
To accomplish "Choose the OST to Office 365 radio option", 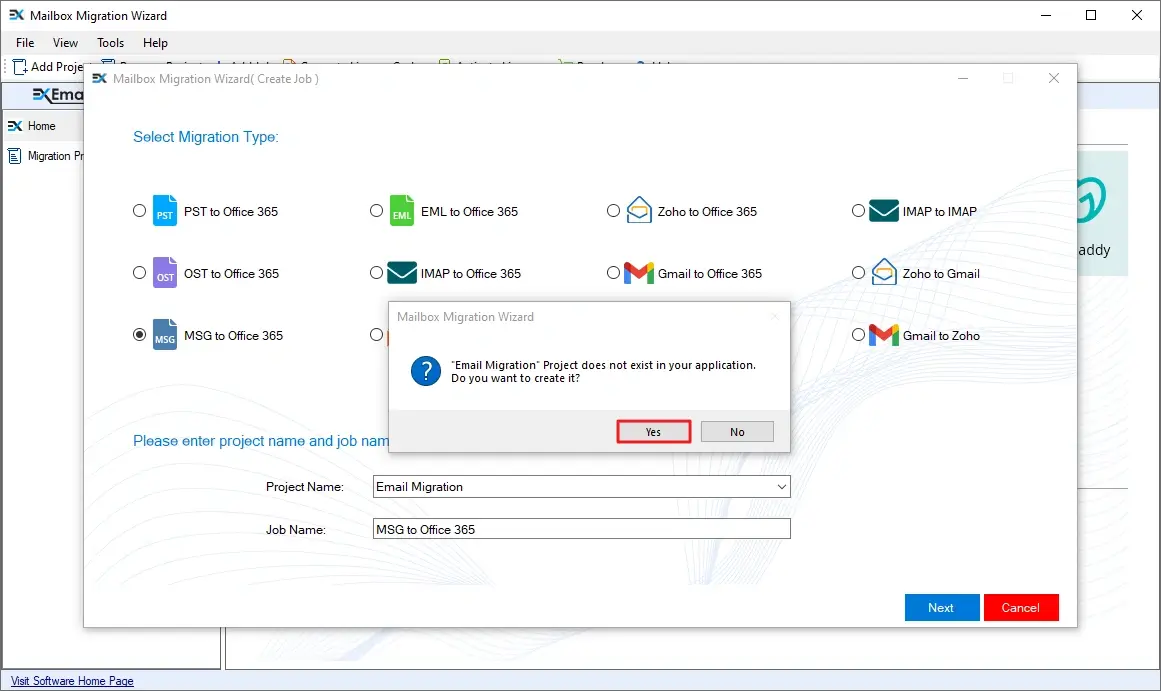I will tap(139, 273).
